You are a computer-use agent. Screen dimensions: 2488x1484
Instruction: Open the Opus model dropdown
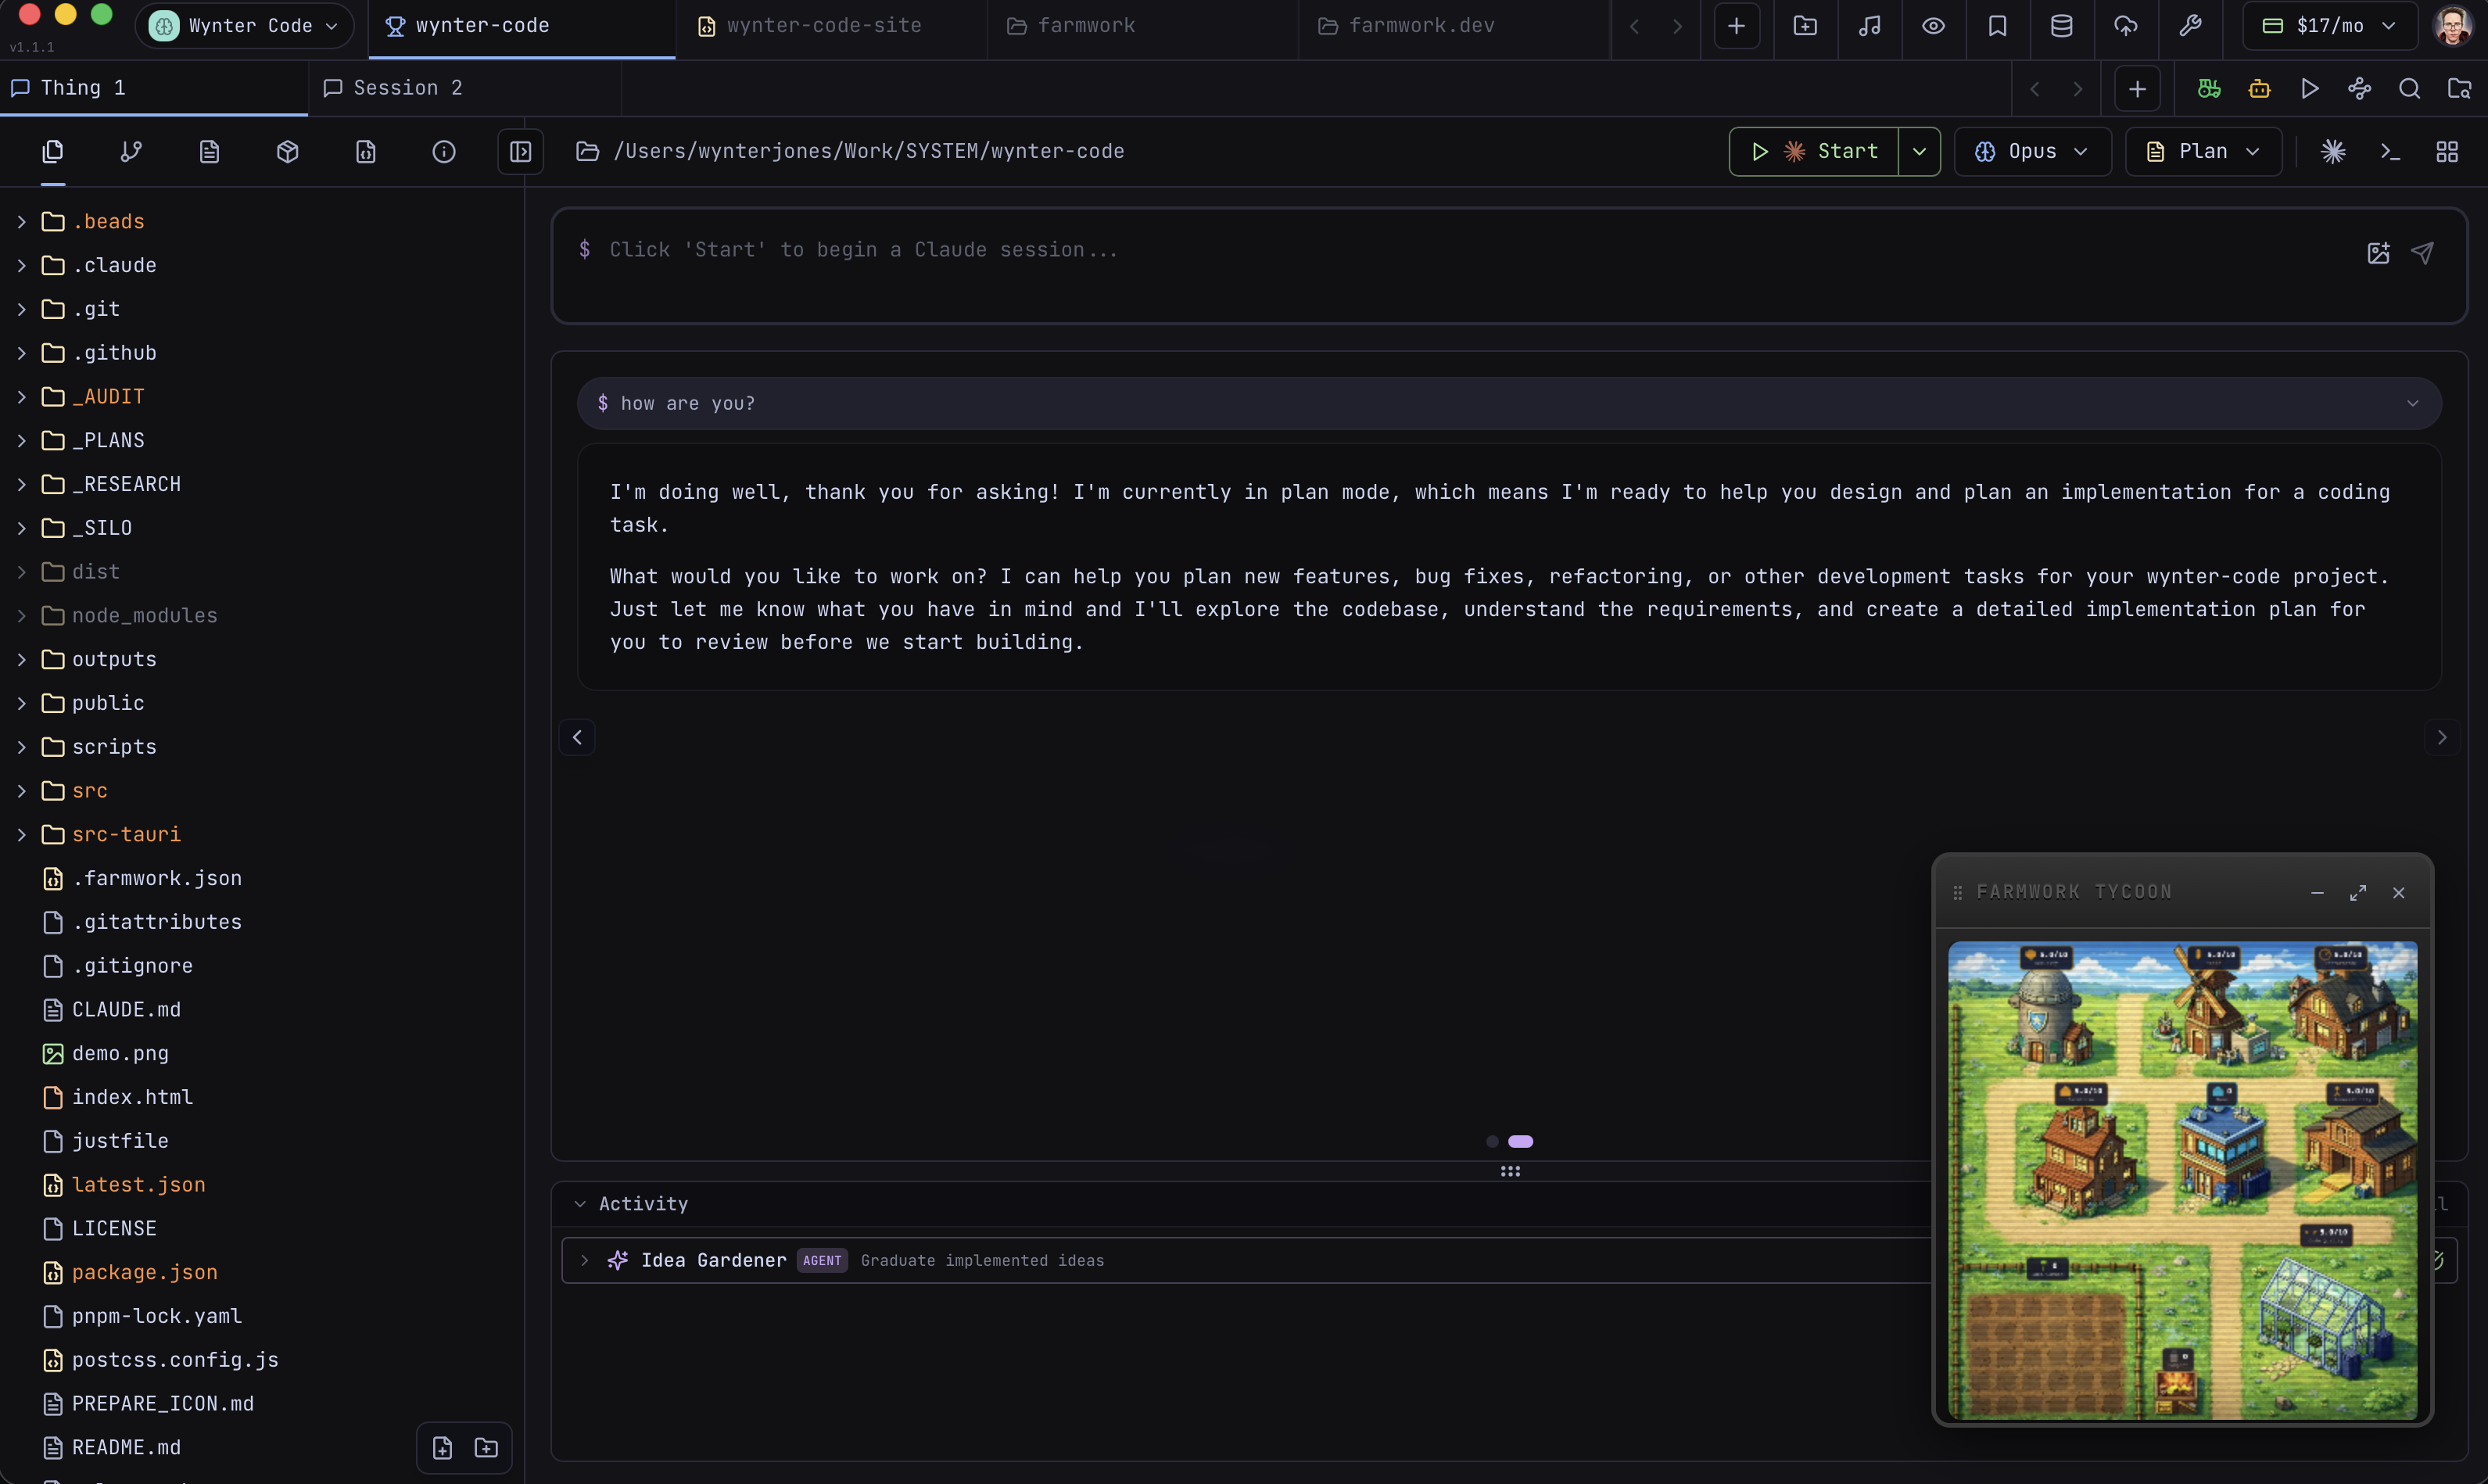(x=2032, y=151)
